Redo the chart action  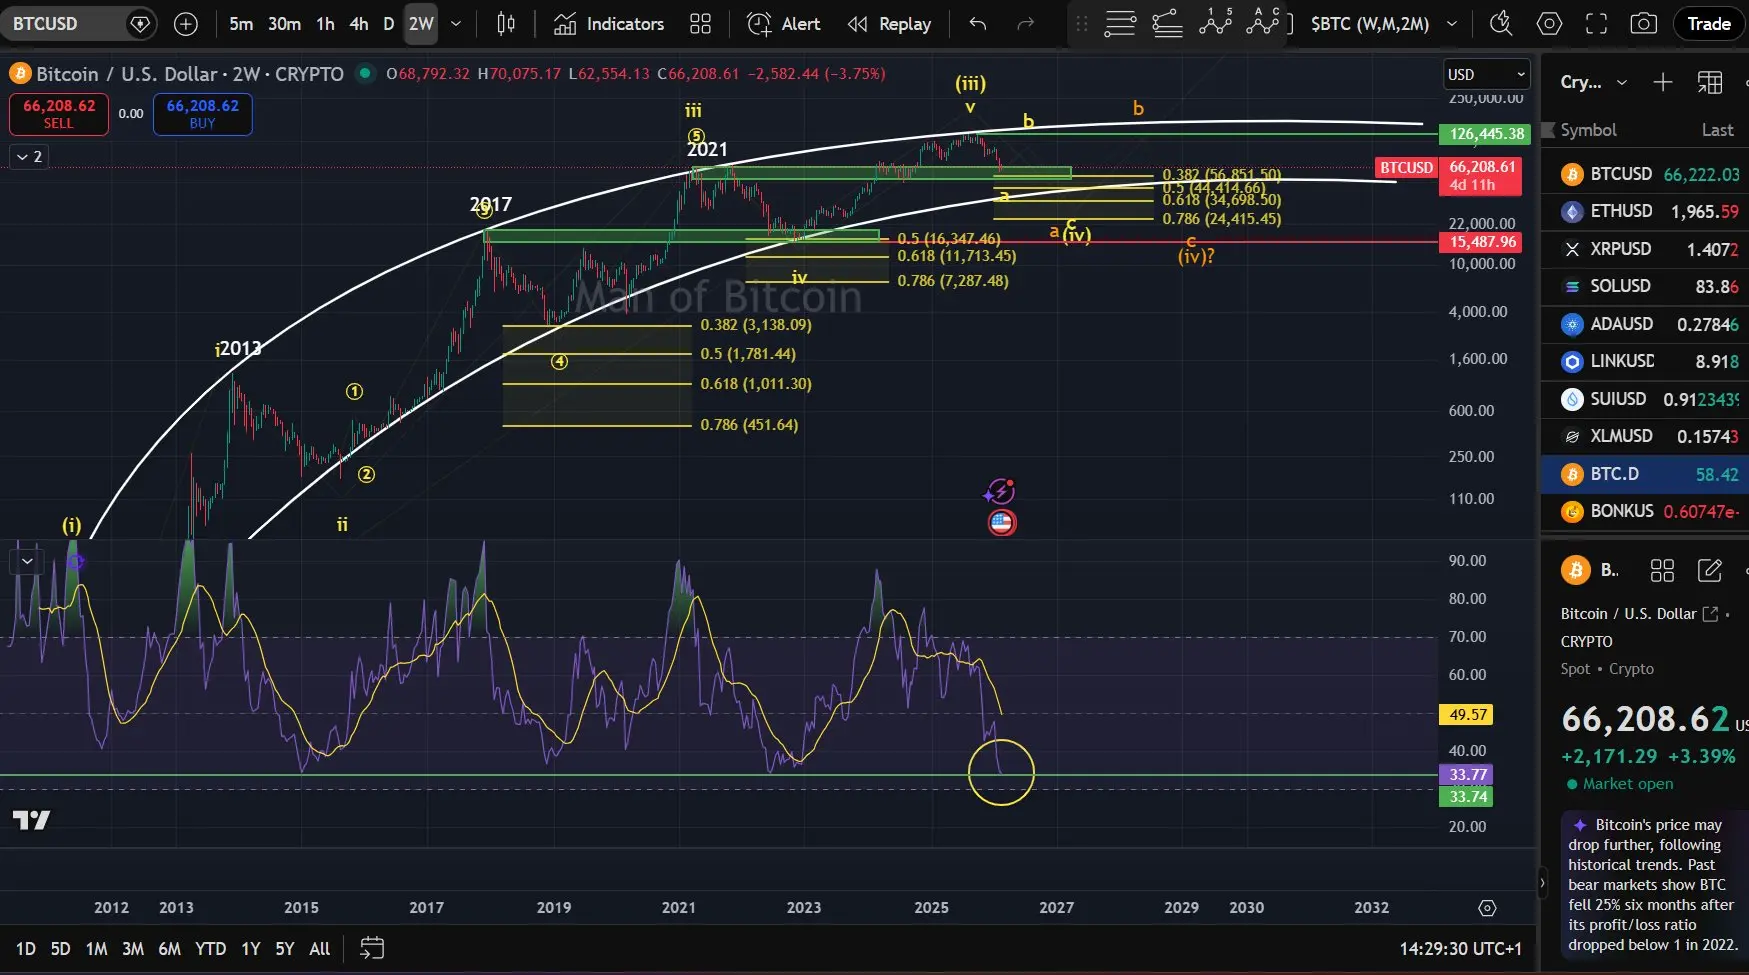[x=1025, y=24]
